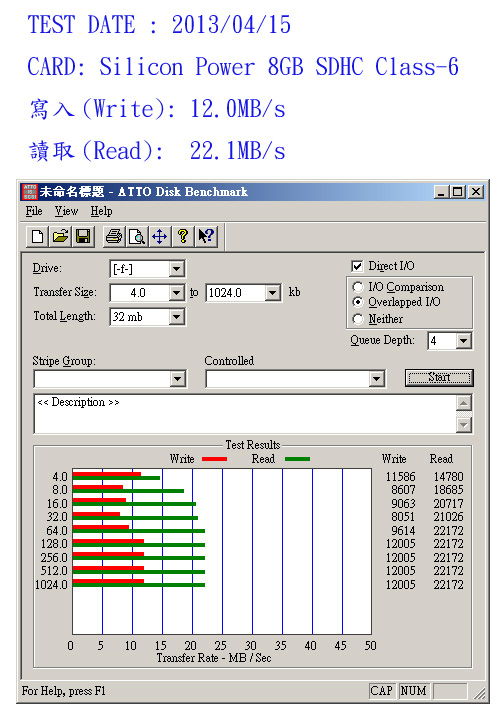Open Print Preview from the toolbar
Image resolution: width=500 pixels, height=717 pixels.
(137, 236)
